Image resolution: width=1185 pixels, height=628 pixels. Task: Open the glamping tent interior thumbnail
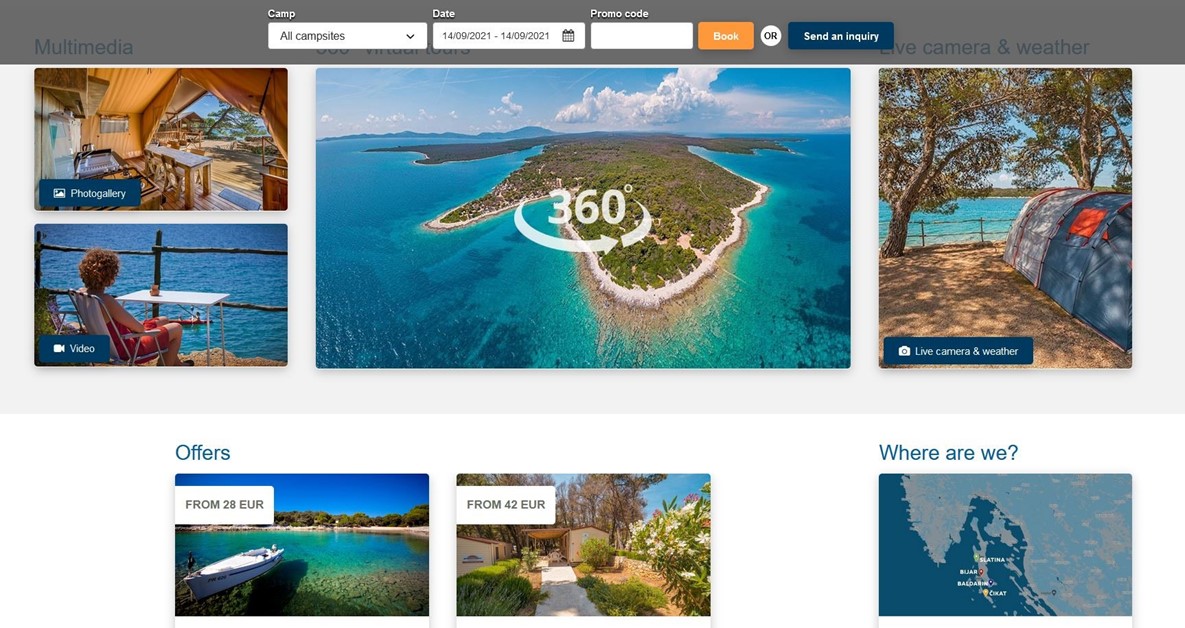[161, 139]
